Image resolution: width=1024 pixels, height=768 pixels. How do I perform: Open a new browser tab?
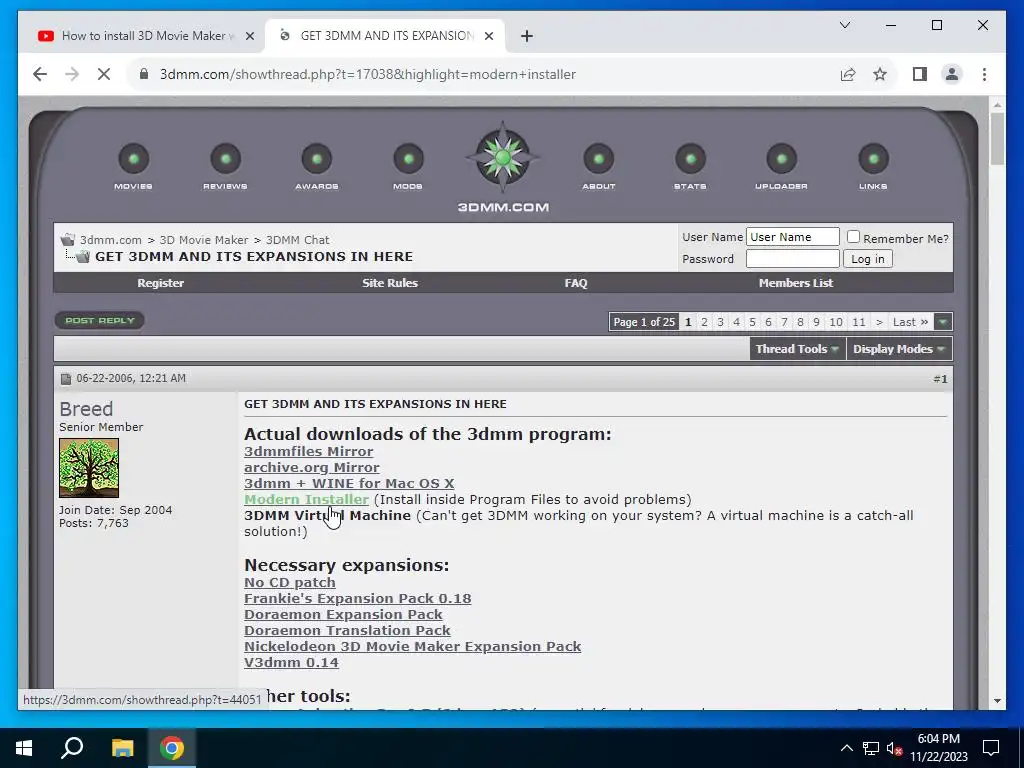click(x=527, y=36)
